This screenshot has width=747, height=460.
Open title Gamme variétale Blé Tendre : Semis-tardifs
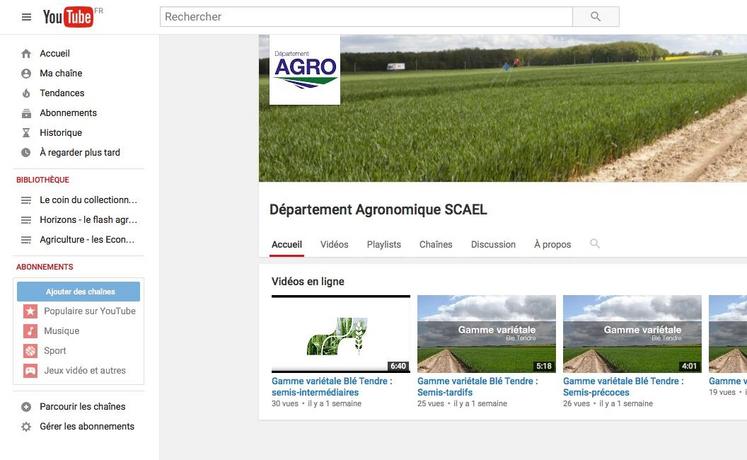click(478, 387)
